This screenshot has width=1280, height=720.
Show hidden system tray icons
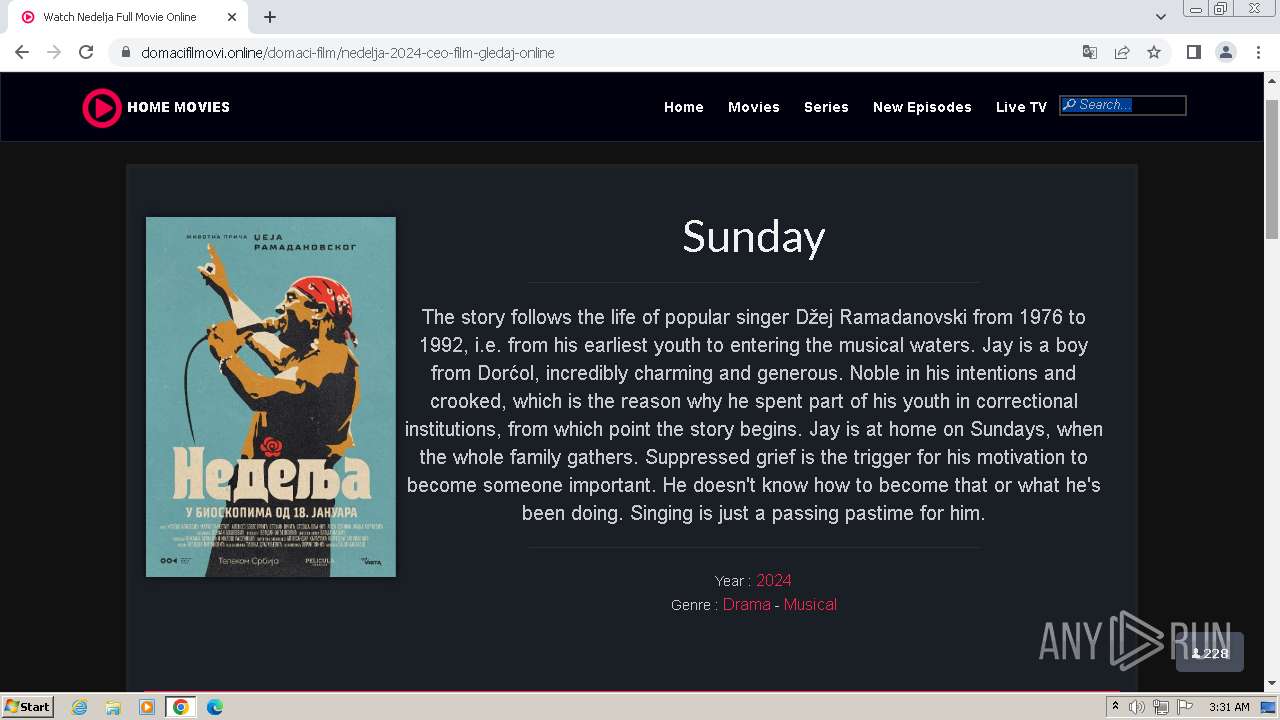click(1115, 707)
